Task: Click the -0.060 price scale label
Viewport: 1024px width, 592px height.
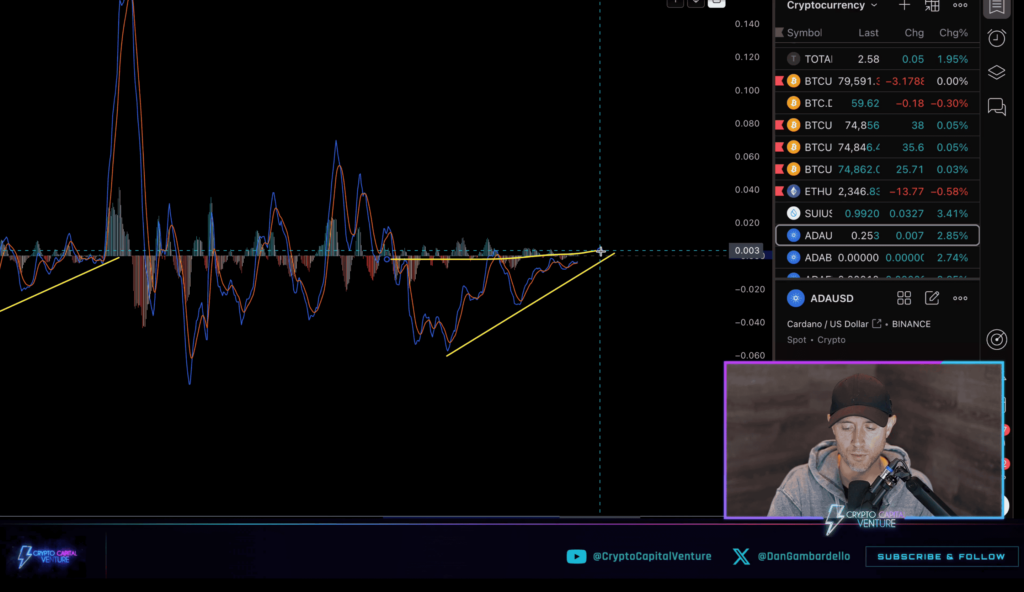Action: tap(748, 355)
